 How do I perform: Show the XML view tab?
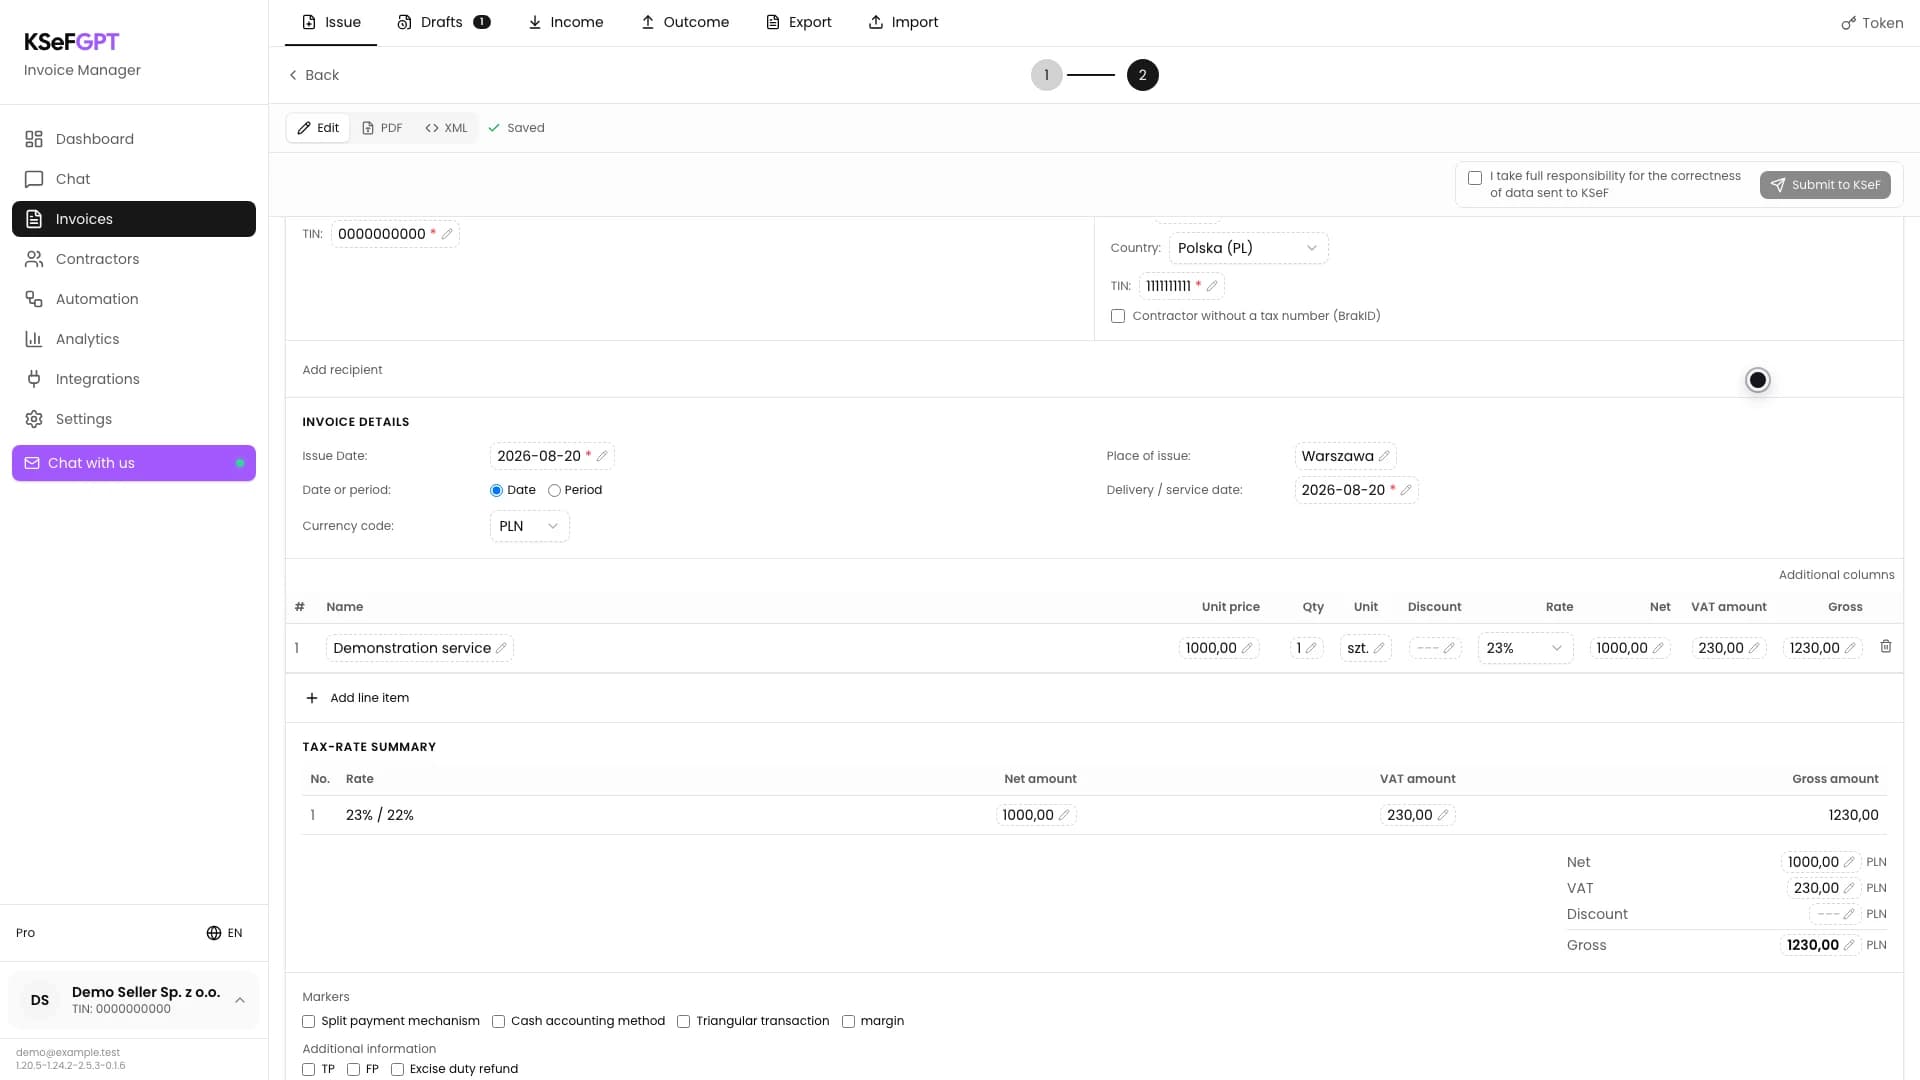point(446,128)
